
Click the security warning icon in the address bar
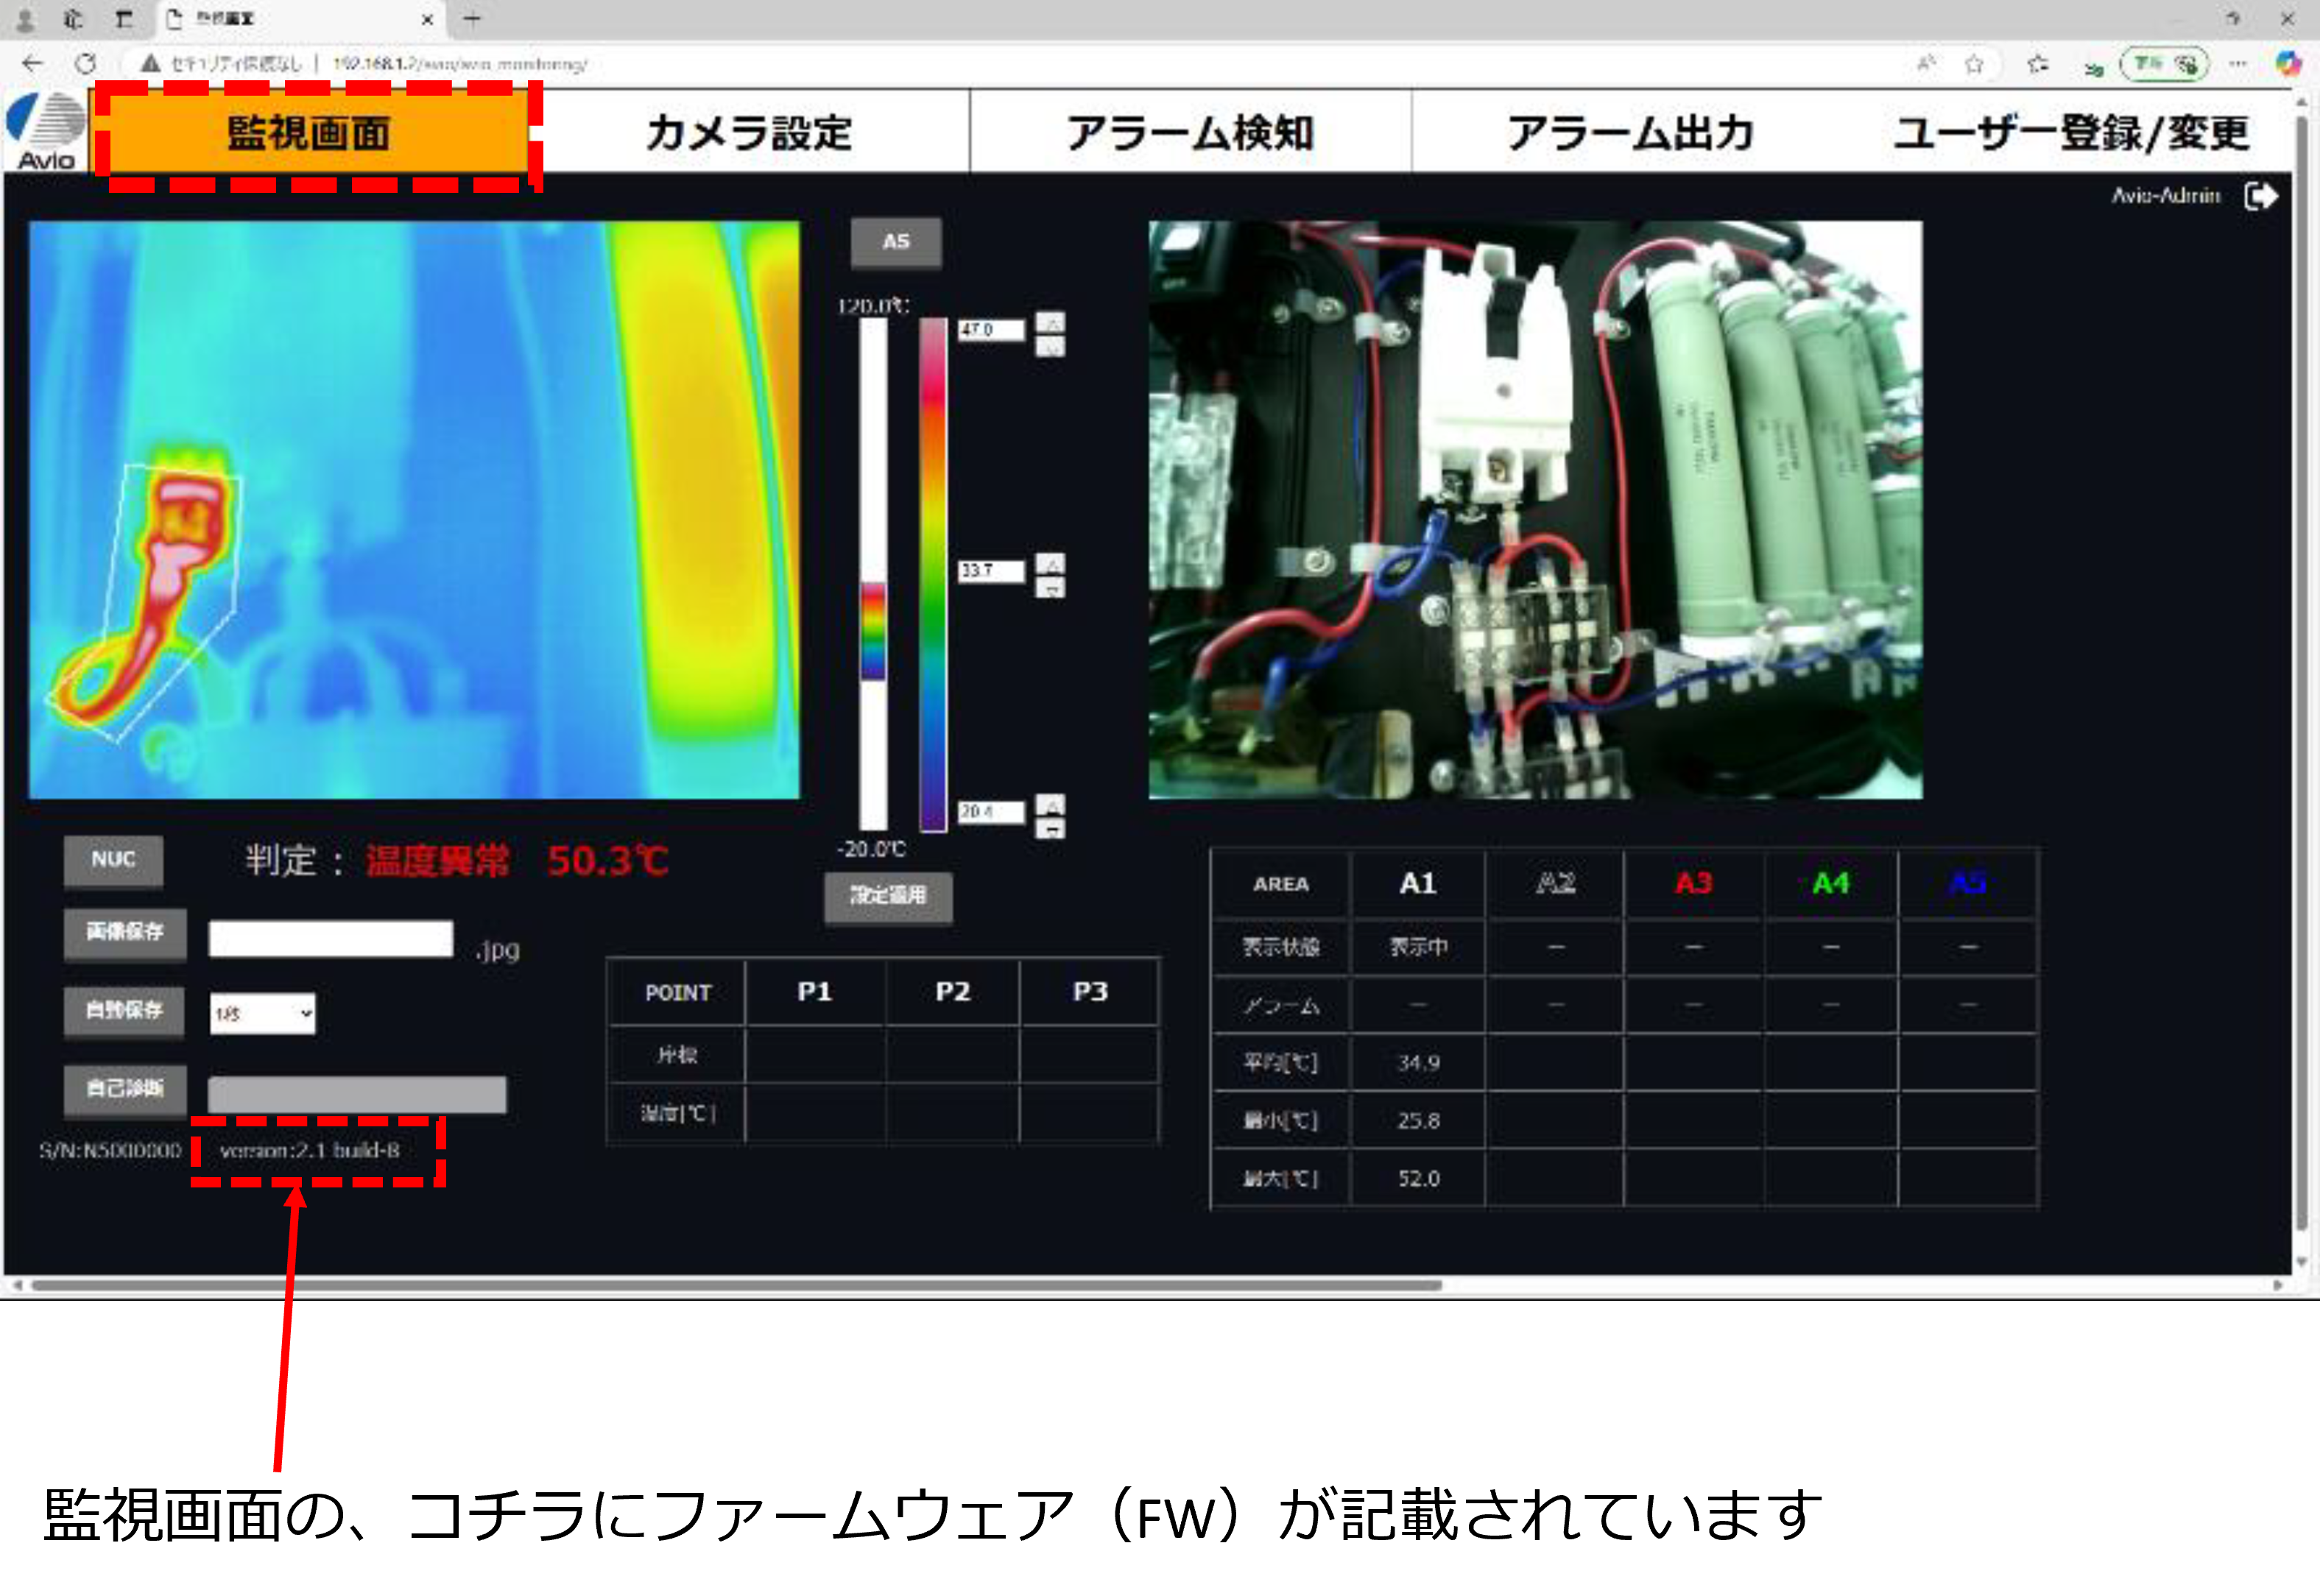pos(148,63)
